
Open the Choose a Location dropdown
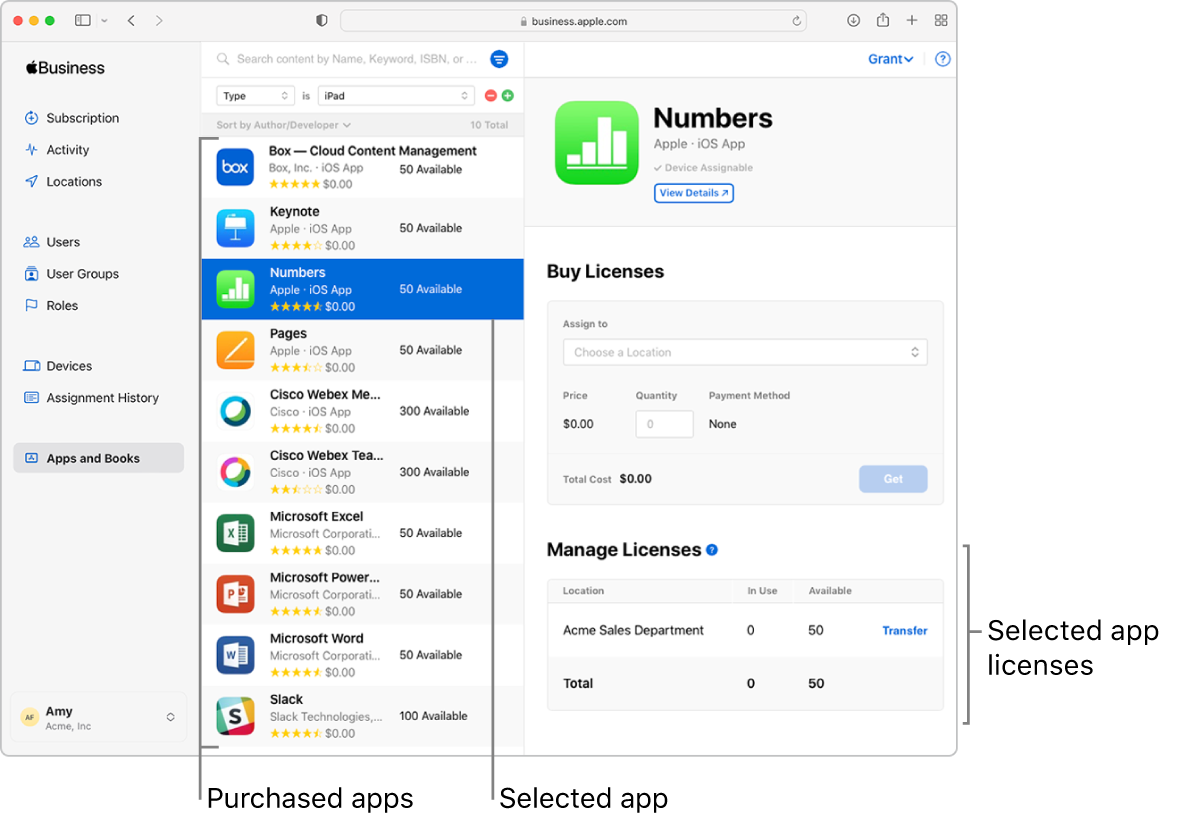click(x=744, y=352)
